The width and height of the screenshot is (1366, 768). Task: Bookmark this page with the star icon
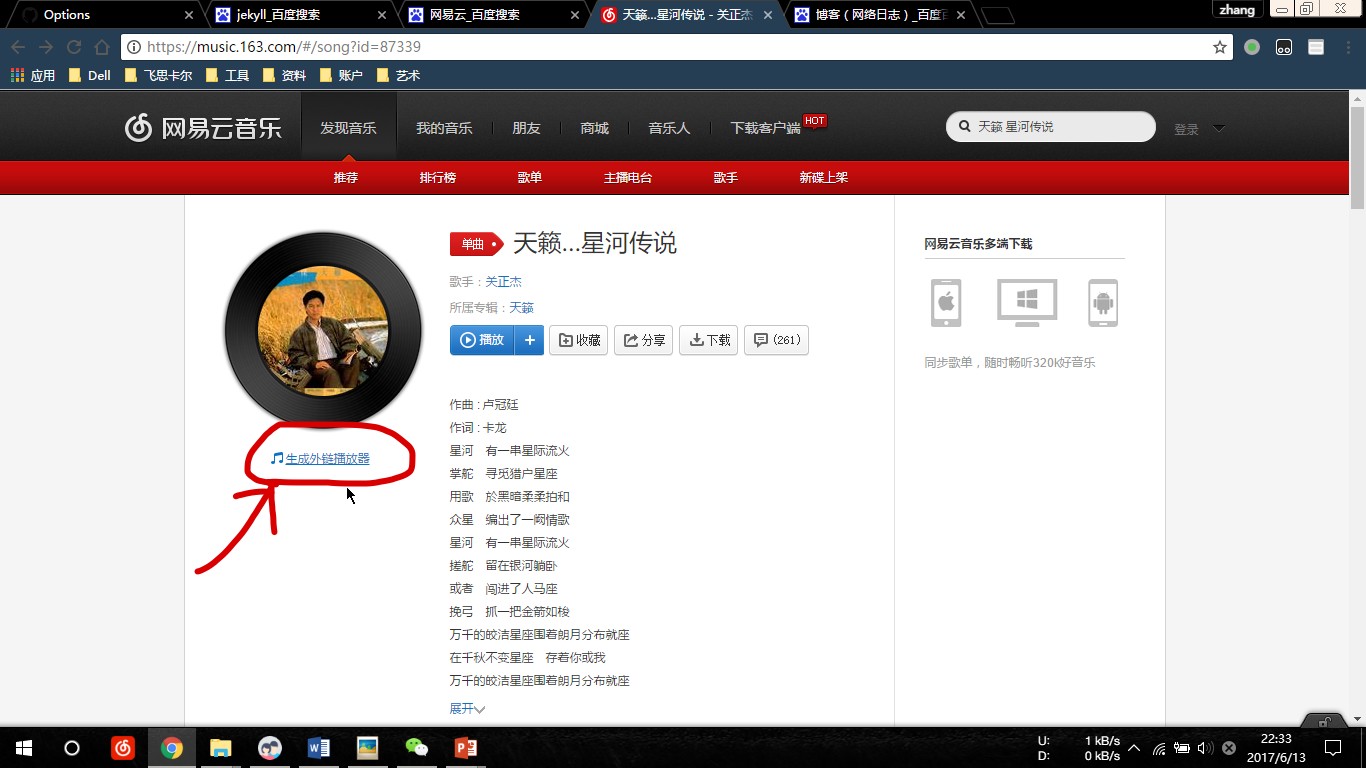tap(1220, 47)
